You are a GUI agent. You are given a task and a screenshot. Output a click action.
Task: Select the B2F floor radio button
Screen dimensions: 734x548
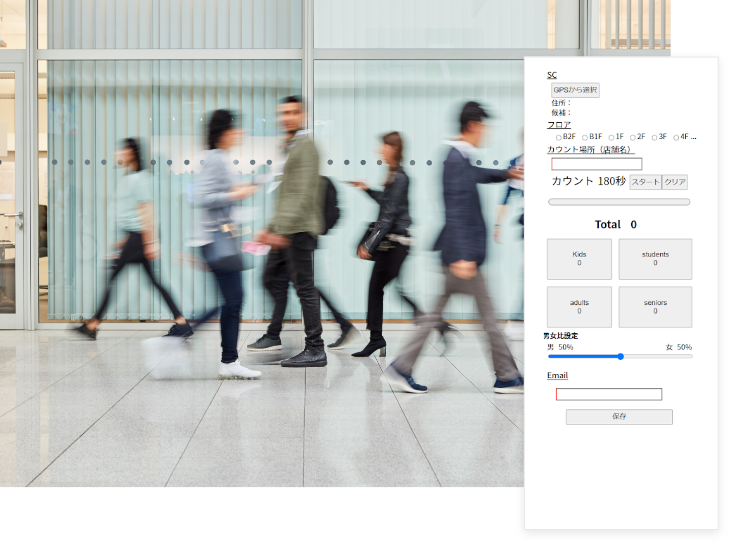pyautogui.click(x=558, y=138)
